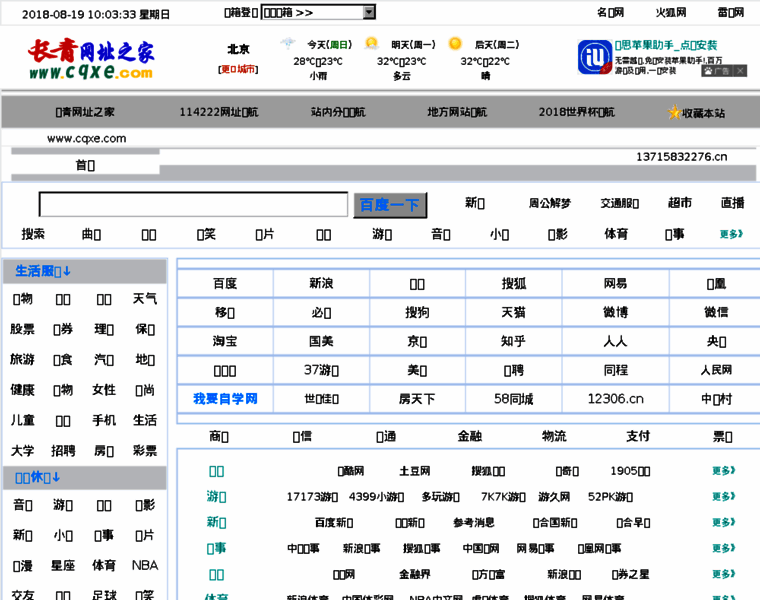Click the star icon beside 收藏本站
The height and width of the screenshot is (600, 760).
[674, 113]
